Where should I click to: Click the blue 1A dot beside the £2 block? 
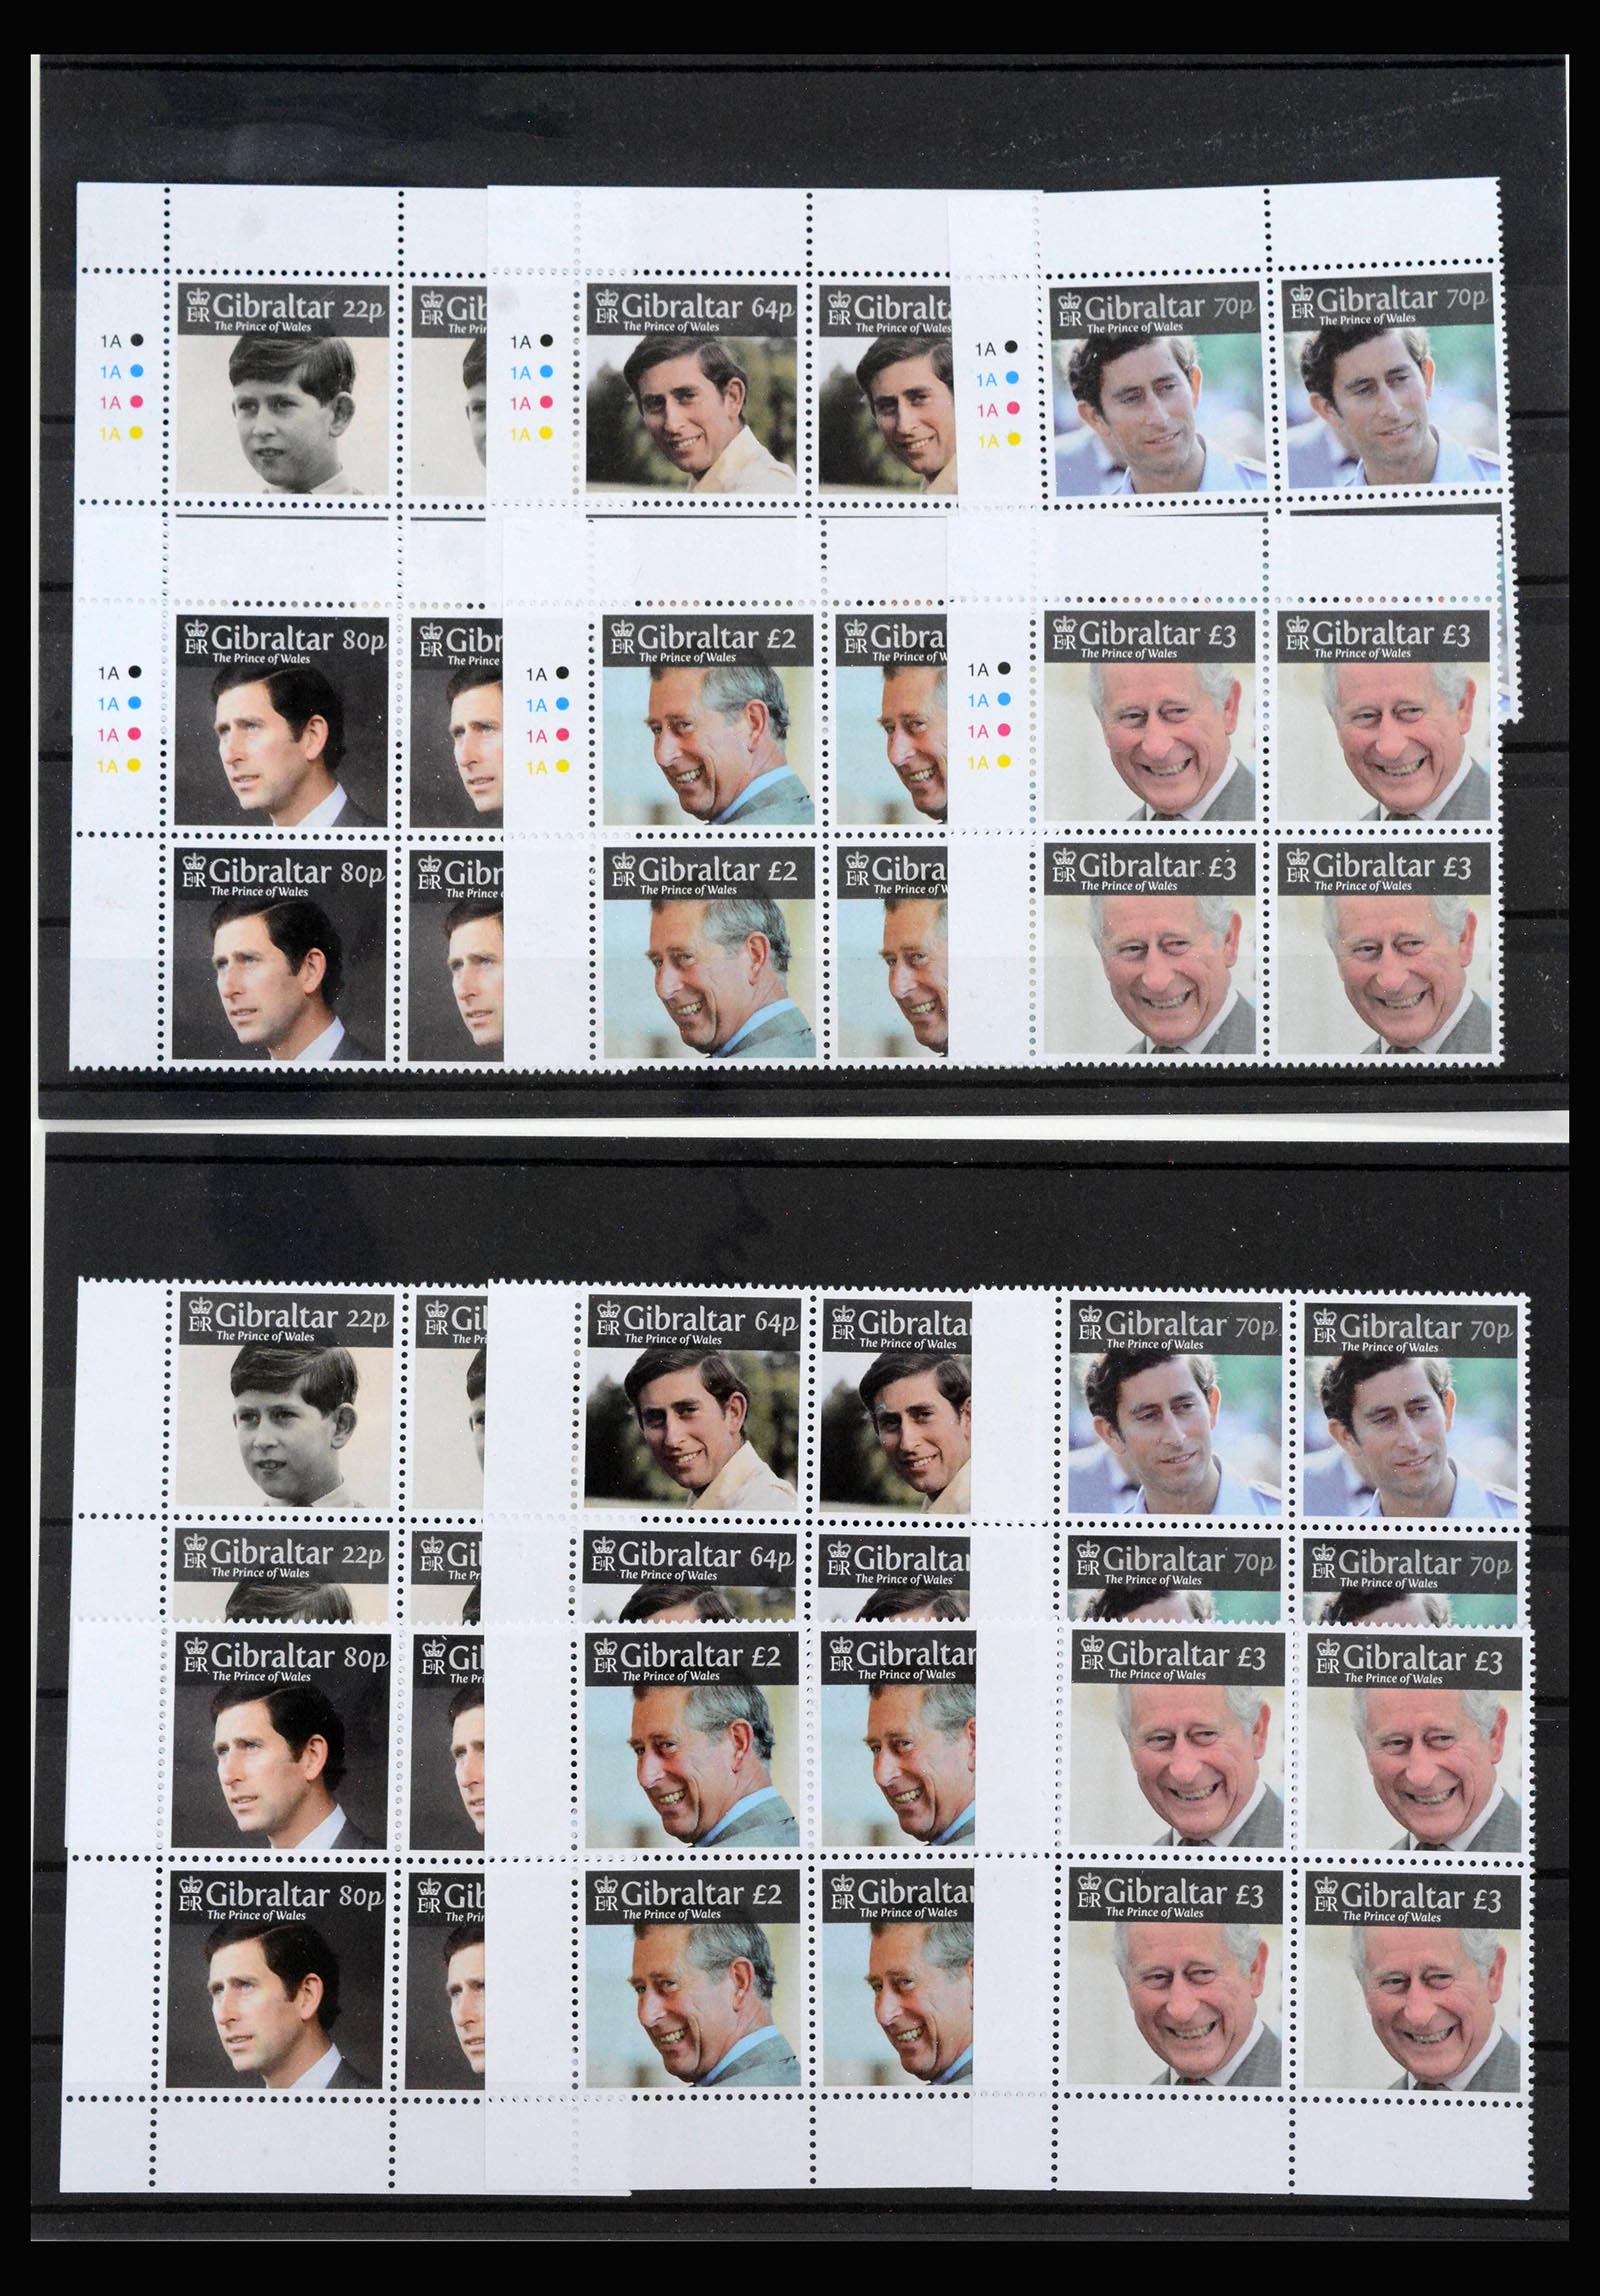[563, 704]
